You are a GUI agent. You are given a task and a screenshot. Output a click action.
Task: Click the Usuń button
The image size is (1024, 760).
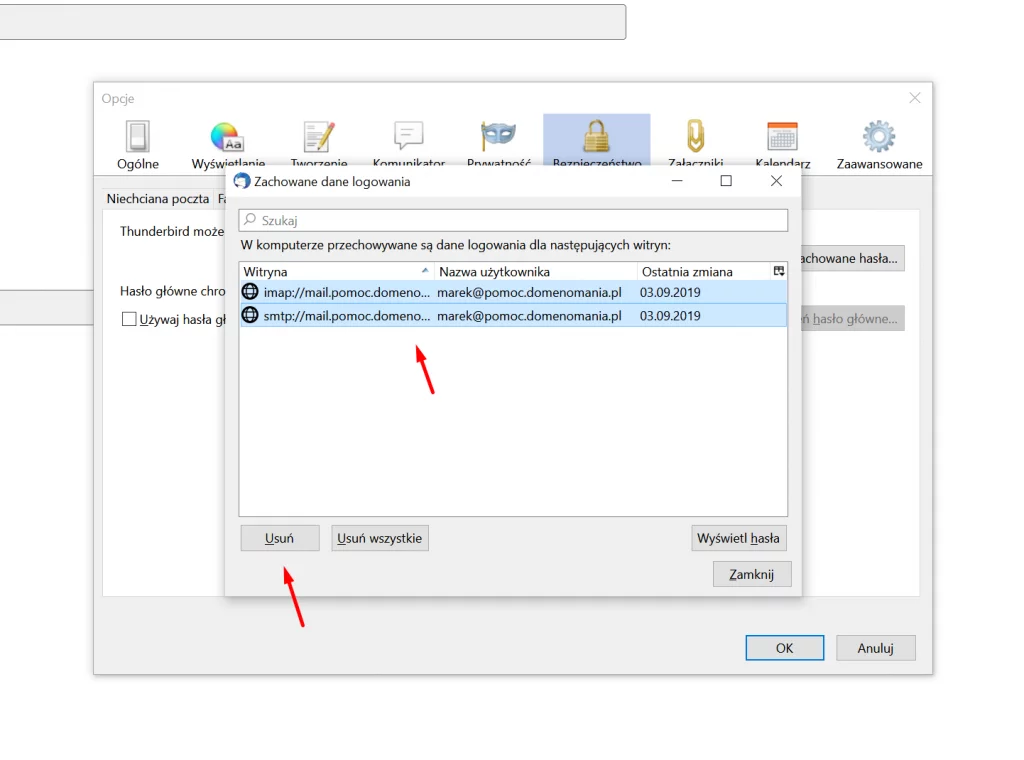point(280,538)
